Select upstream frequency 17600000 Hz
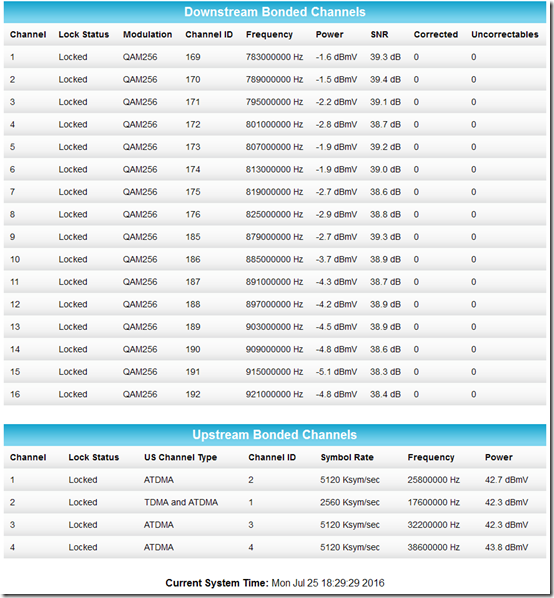 (x=434, y=503)
